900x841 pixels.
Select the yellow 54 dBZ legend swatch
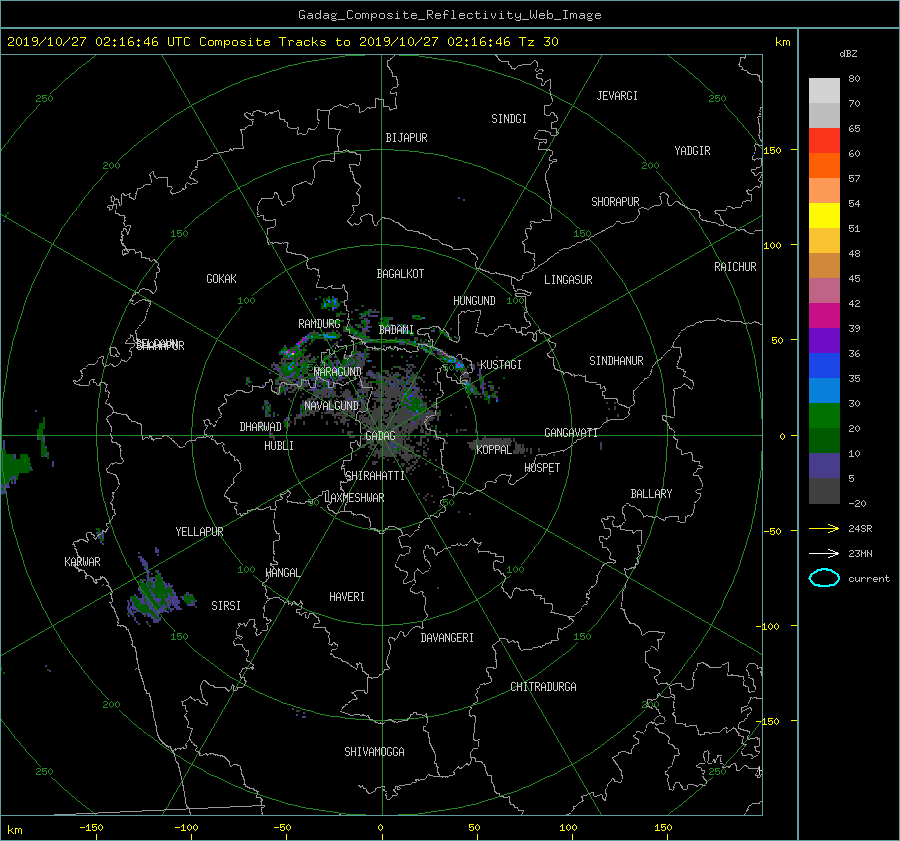(x=824, y=216)
